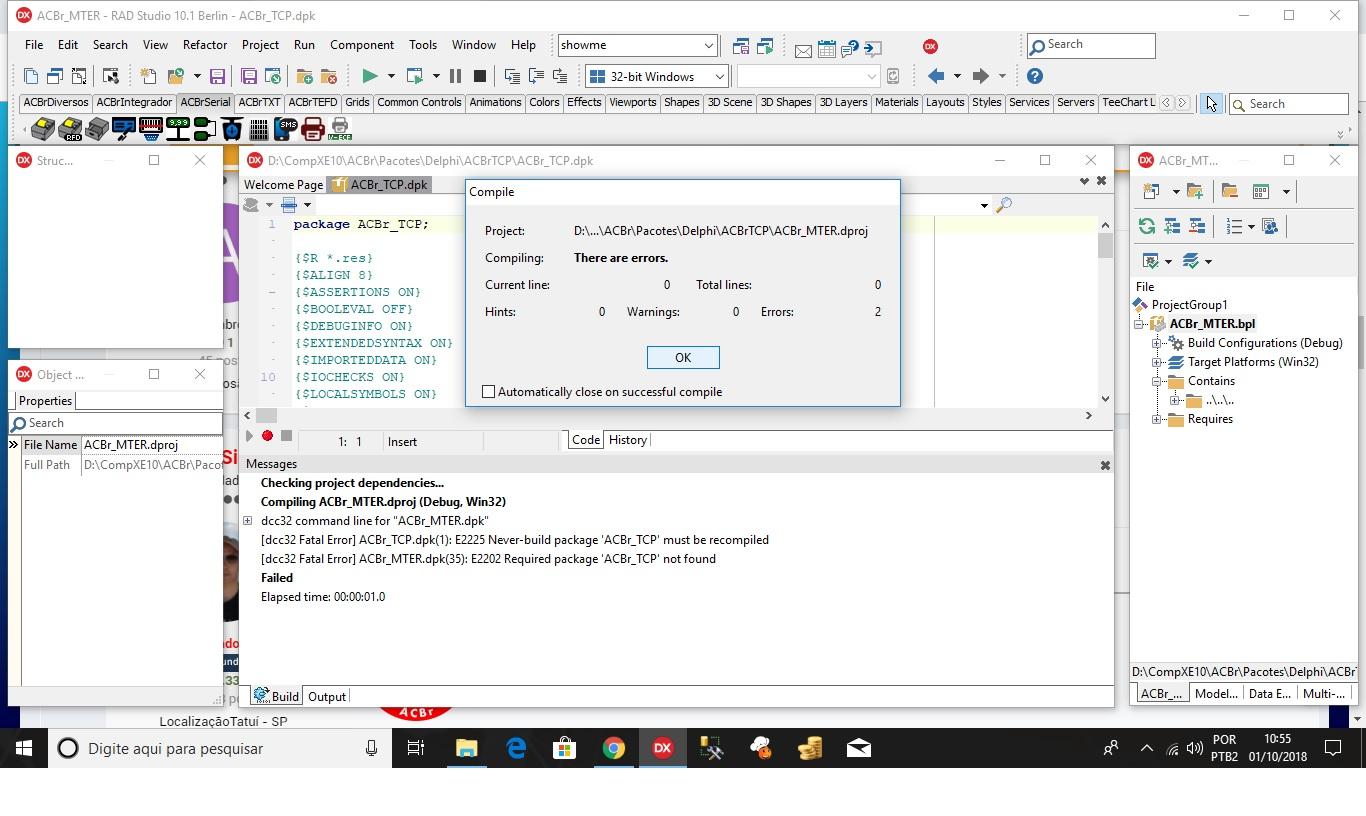Click the Object Inspector search field
Screen dimensions: 1366x816
pyautogui.click(x=116, y=423)
